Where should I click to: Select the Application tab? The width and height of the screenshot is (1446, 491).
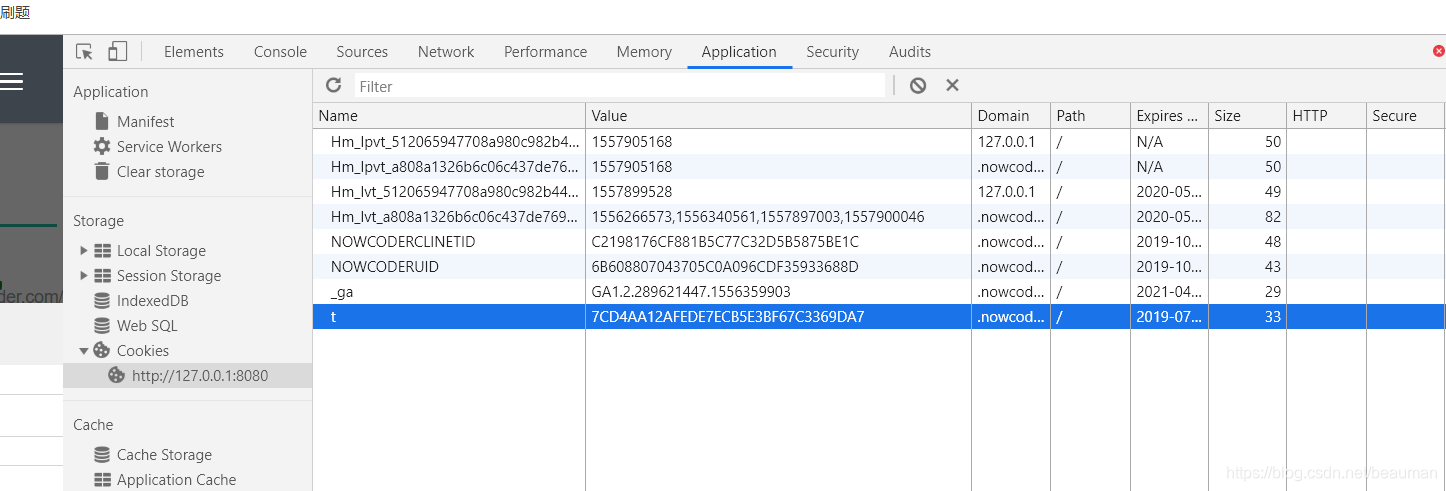[739, 52]
